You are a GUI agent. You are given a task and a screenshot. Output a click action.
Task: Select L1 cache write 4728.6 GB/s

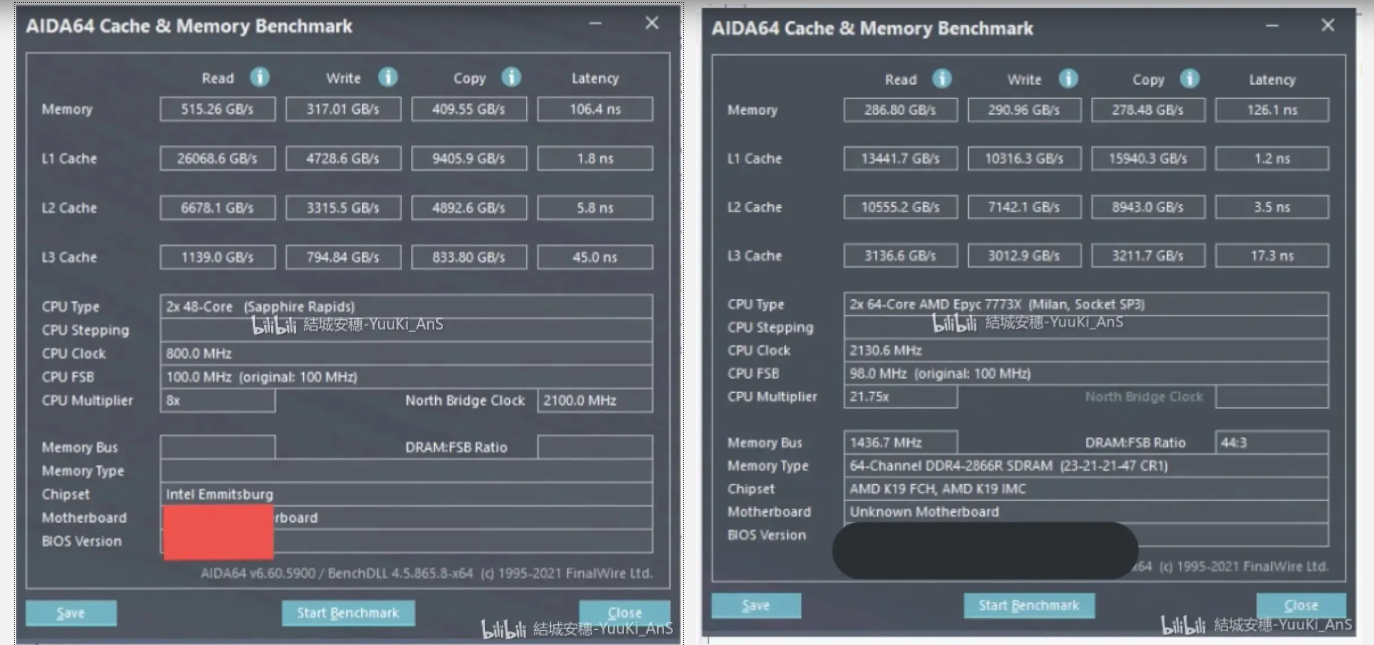[x=343, y=158]
